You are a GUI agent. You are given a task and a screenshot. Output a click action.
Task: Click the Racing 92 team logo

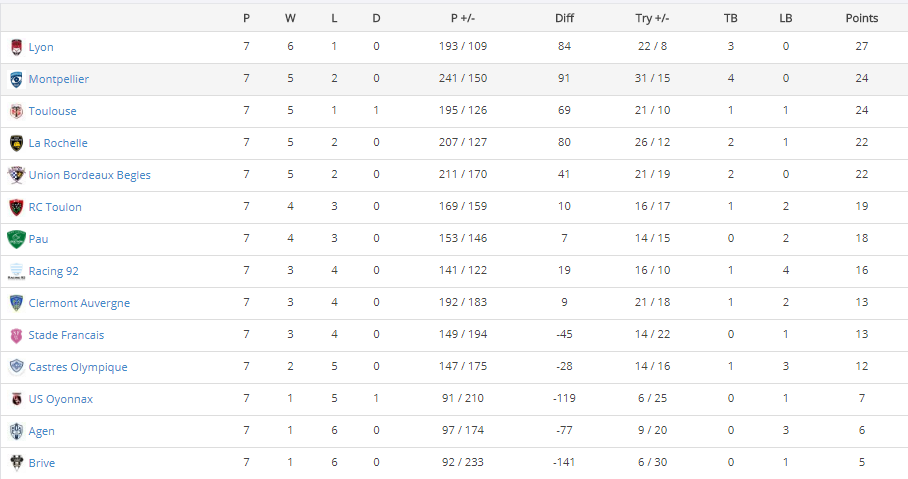tap(16, 271)
